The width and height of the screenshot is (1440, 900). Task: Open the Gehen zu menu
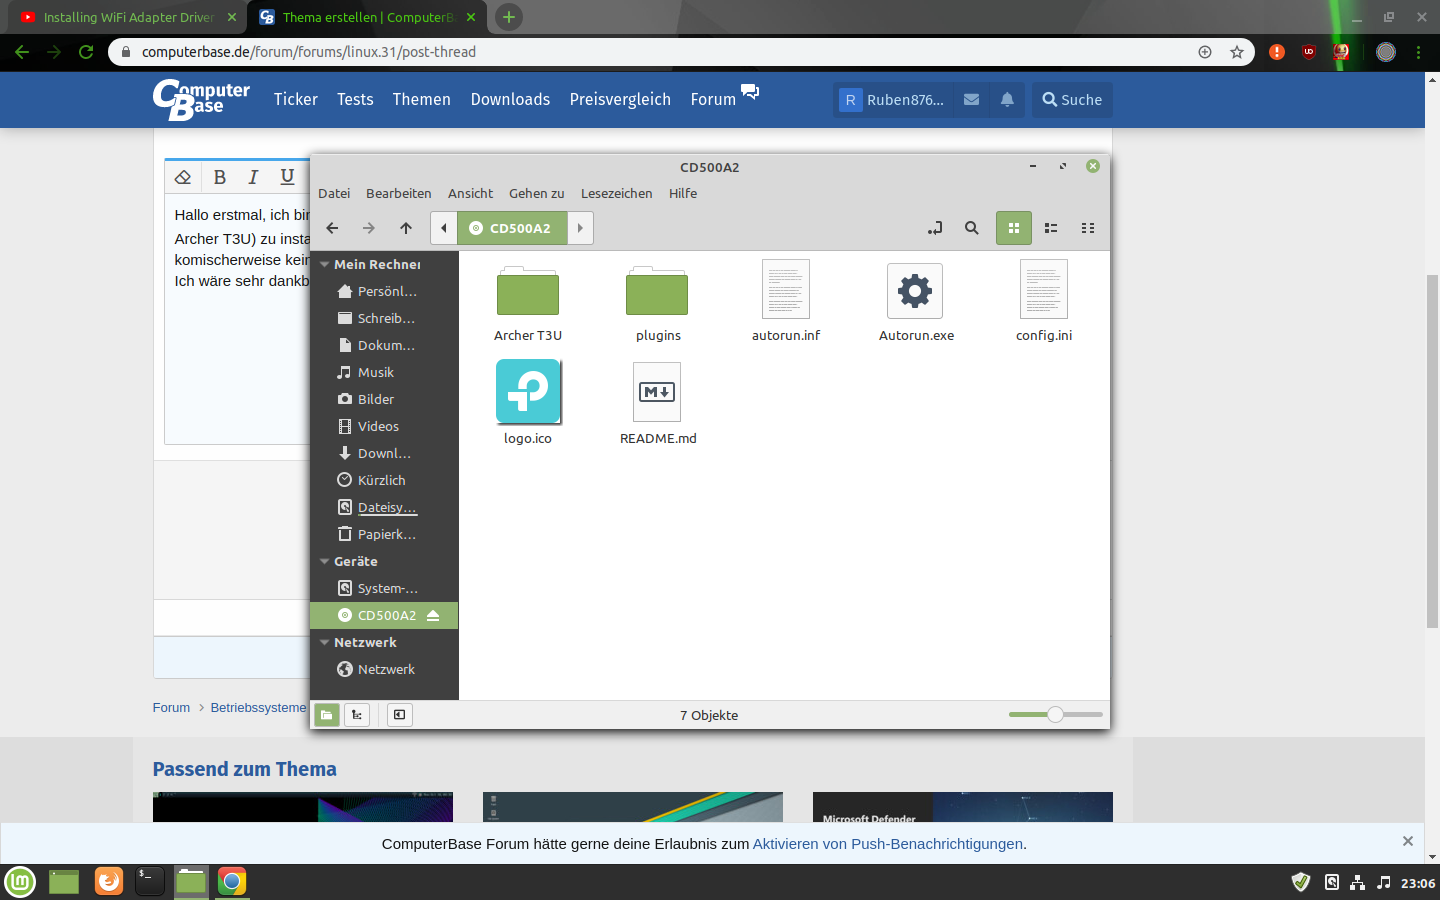pyautogui.click(x=537, y=194)
